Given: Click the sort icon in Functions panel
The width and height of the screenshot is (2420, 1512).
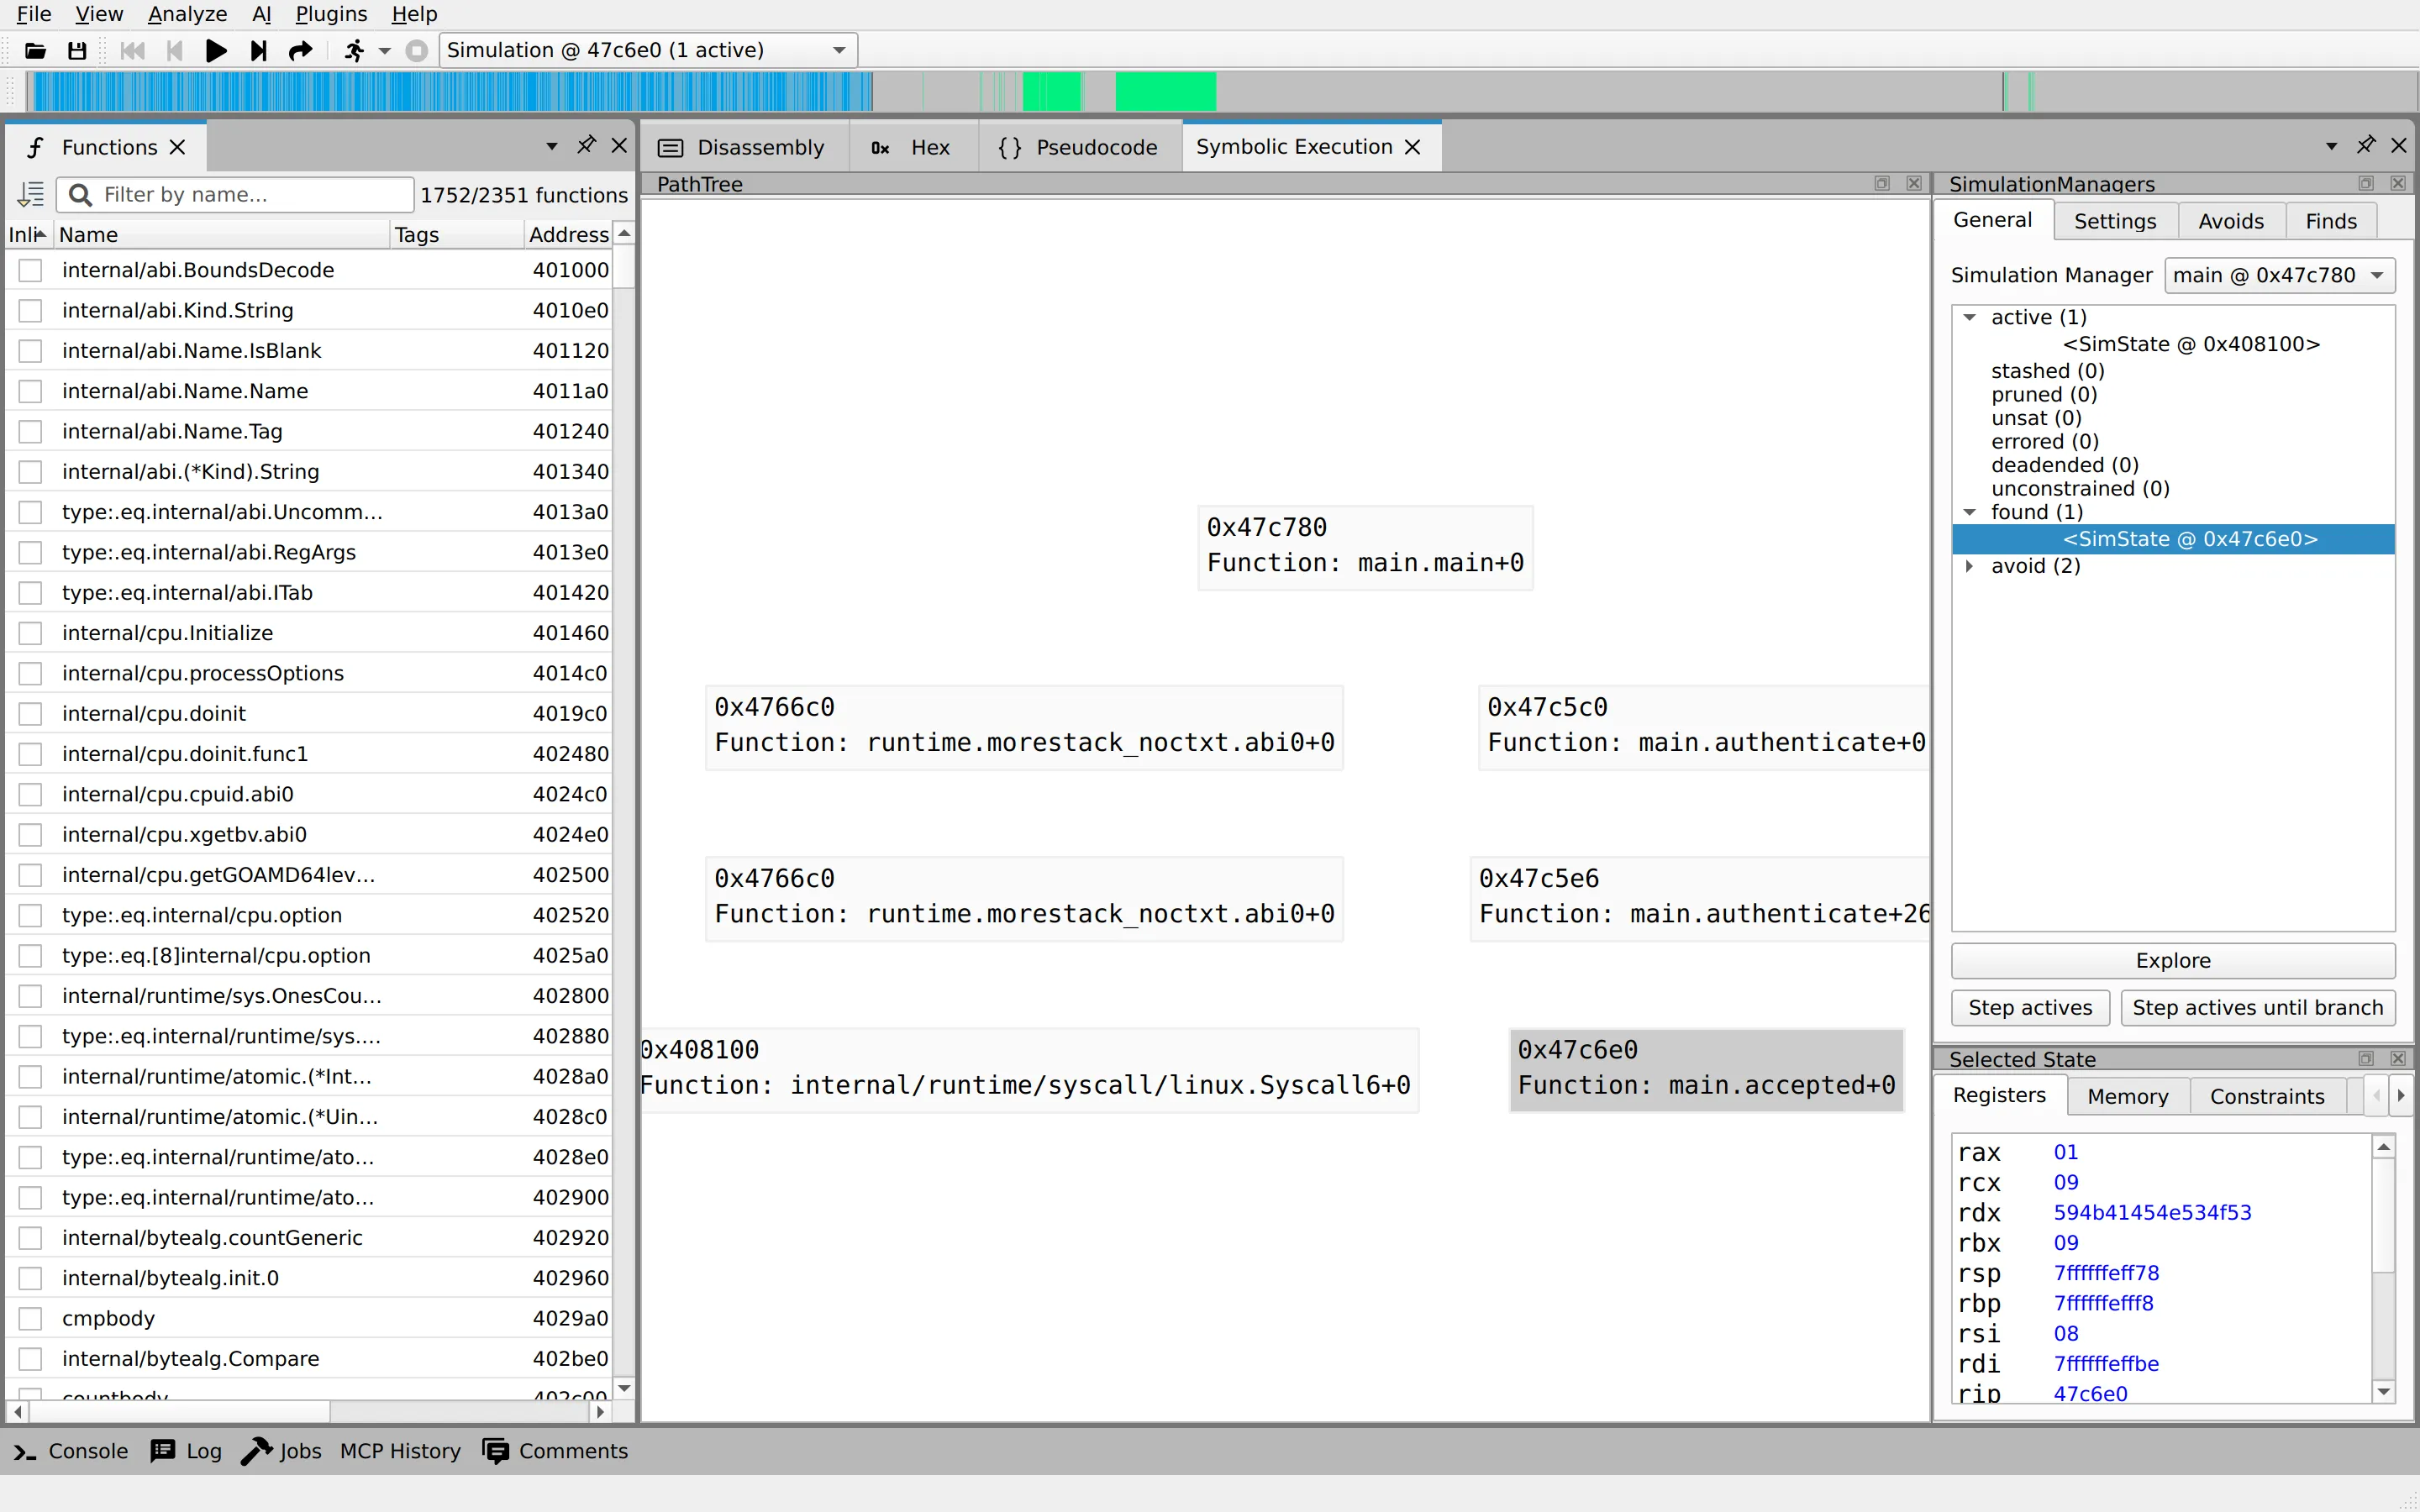Looking at the screenshot, I should (31, 194).
